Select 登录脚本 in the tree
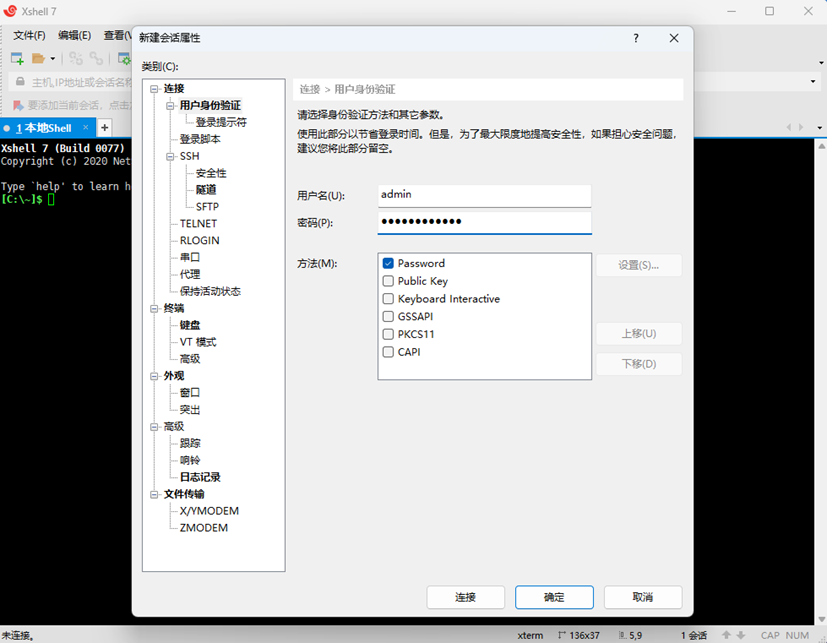The height and width of the screenshot is (643, 827). tap(200, 139)
